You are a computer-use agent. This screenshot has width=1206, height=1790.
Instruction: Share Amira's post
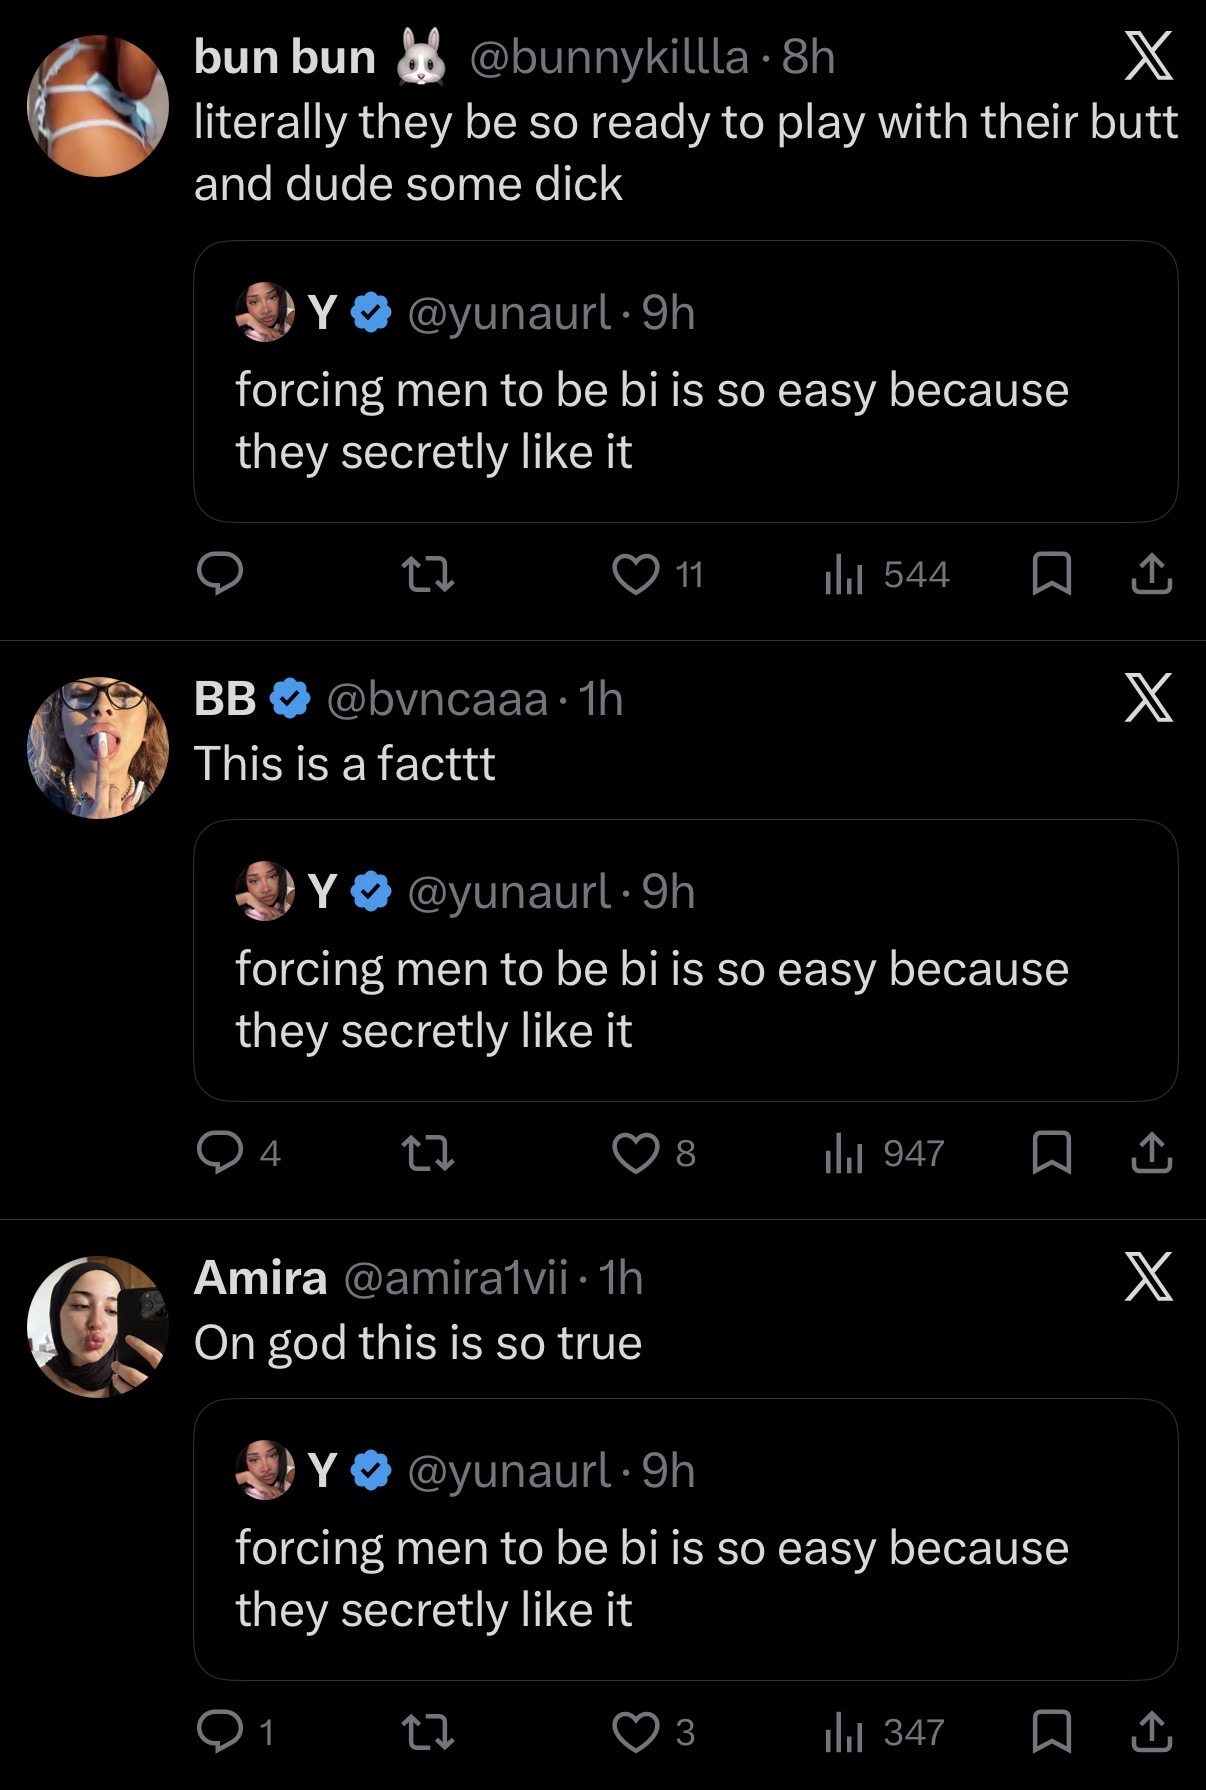point(1151,1731)
